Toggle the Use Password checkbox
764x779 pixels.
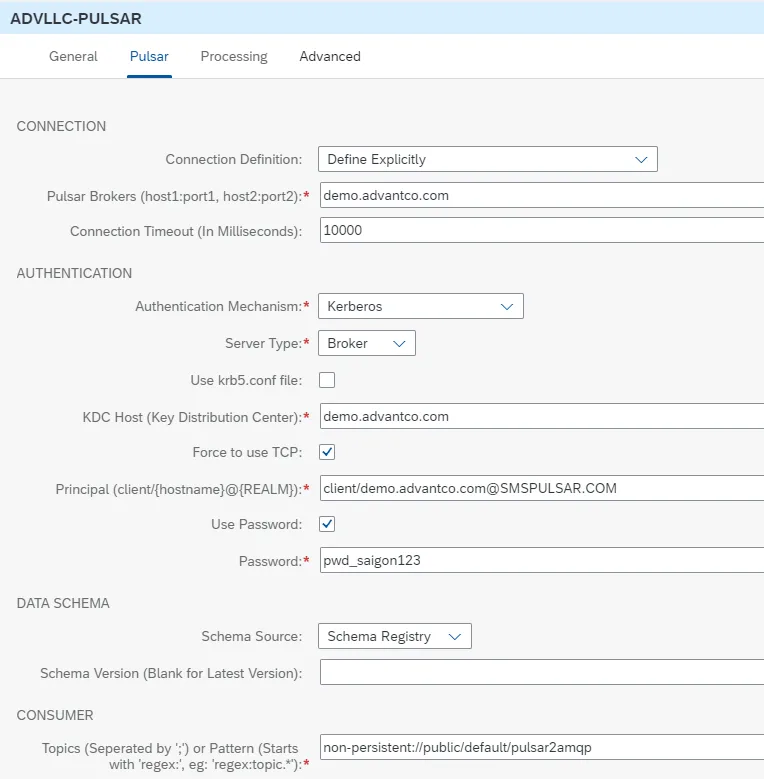(327, 524)
